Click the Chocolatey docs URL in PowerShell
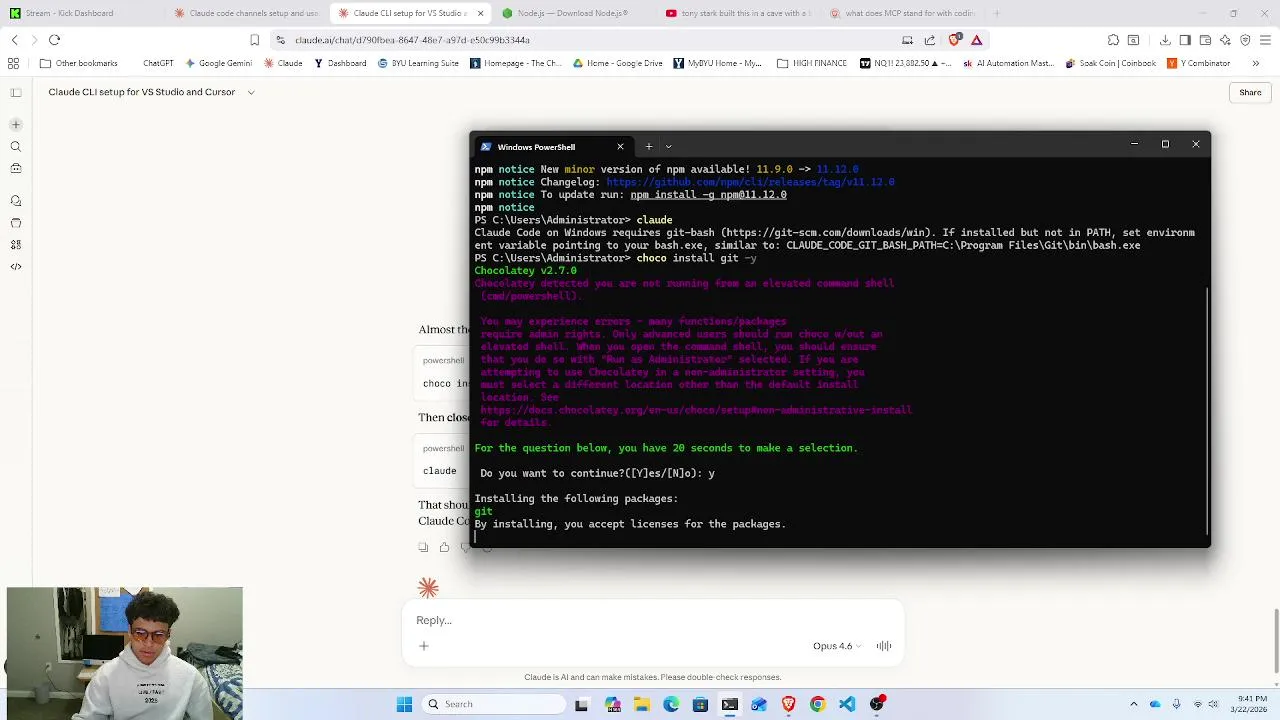This screenshot has width=1280, height=720. pos(696,410)
